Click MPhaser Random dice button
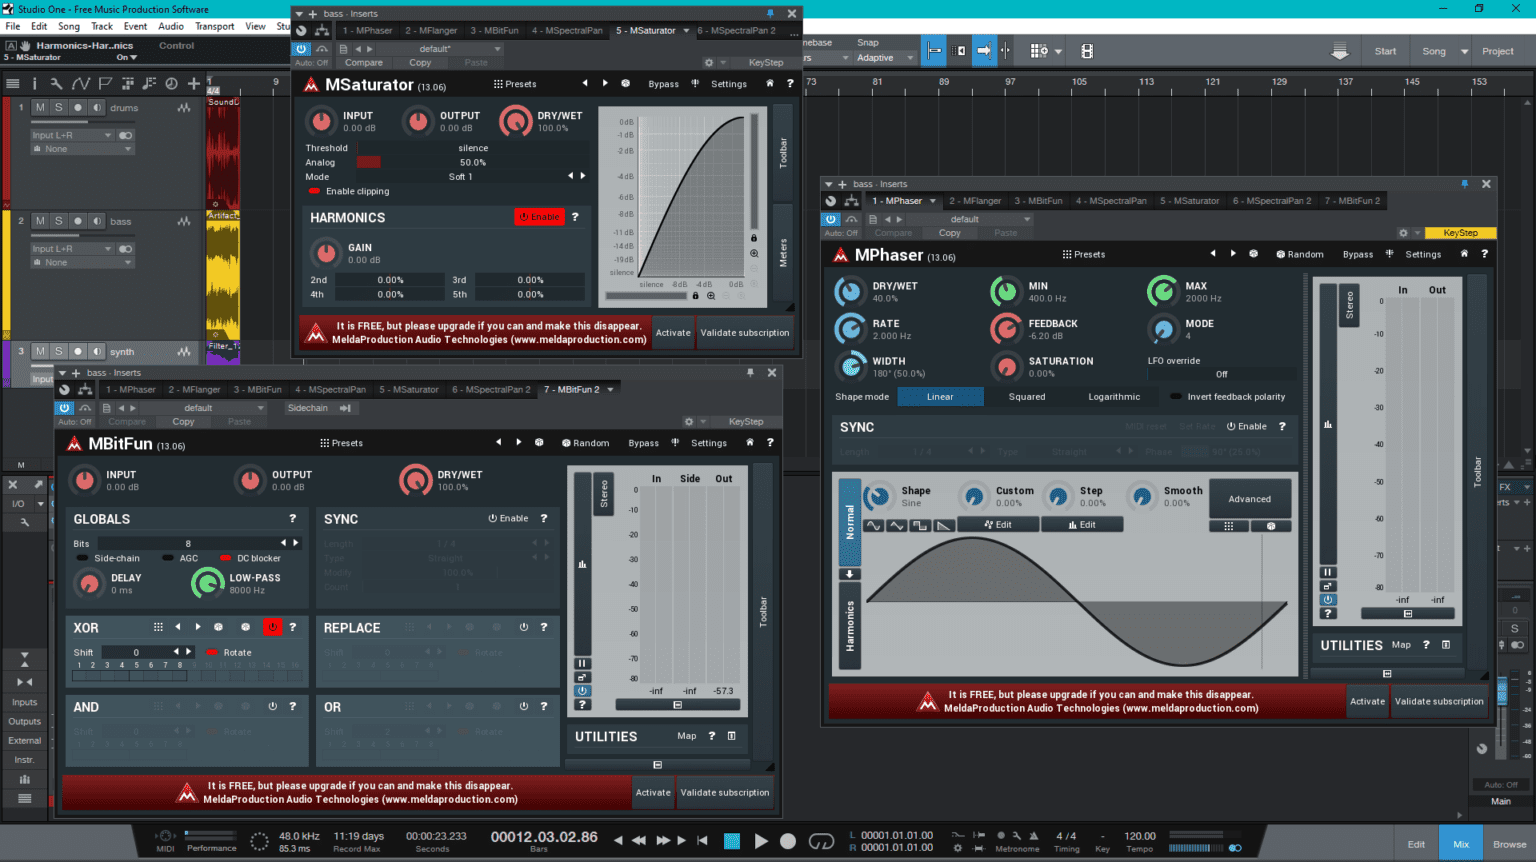 click(x=1299, y=254)
